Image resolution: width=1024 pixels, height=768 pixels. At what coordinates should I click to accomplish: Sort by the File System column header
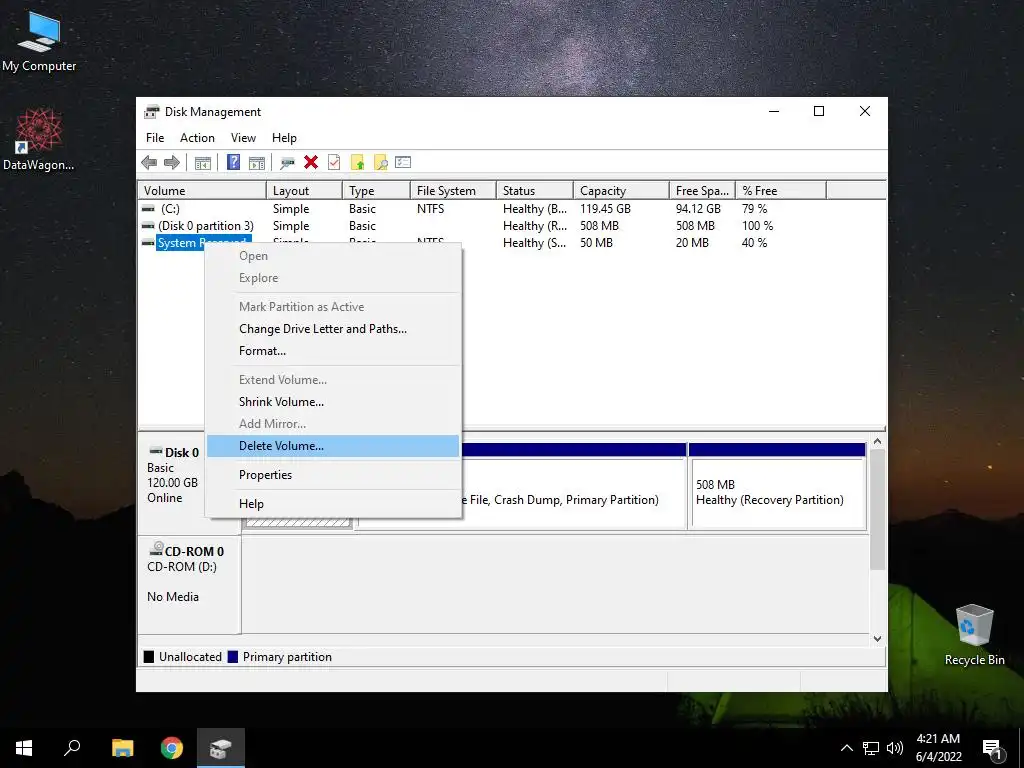tap(454, 191)
